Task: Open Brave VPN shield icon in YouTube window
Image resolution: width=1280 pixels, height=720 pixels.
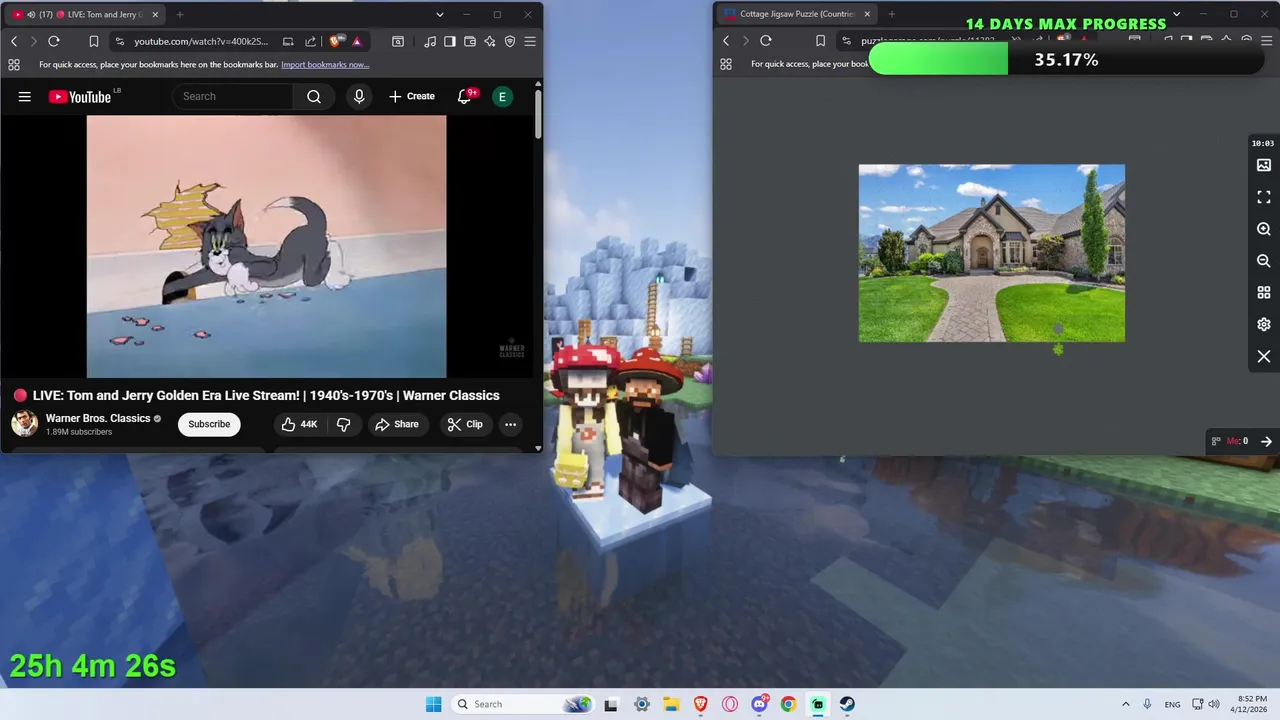Action: point(510,41)
